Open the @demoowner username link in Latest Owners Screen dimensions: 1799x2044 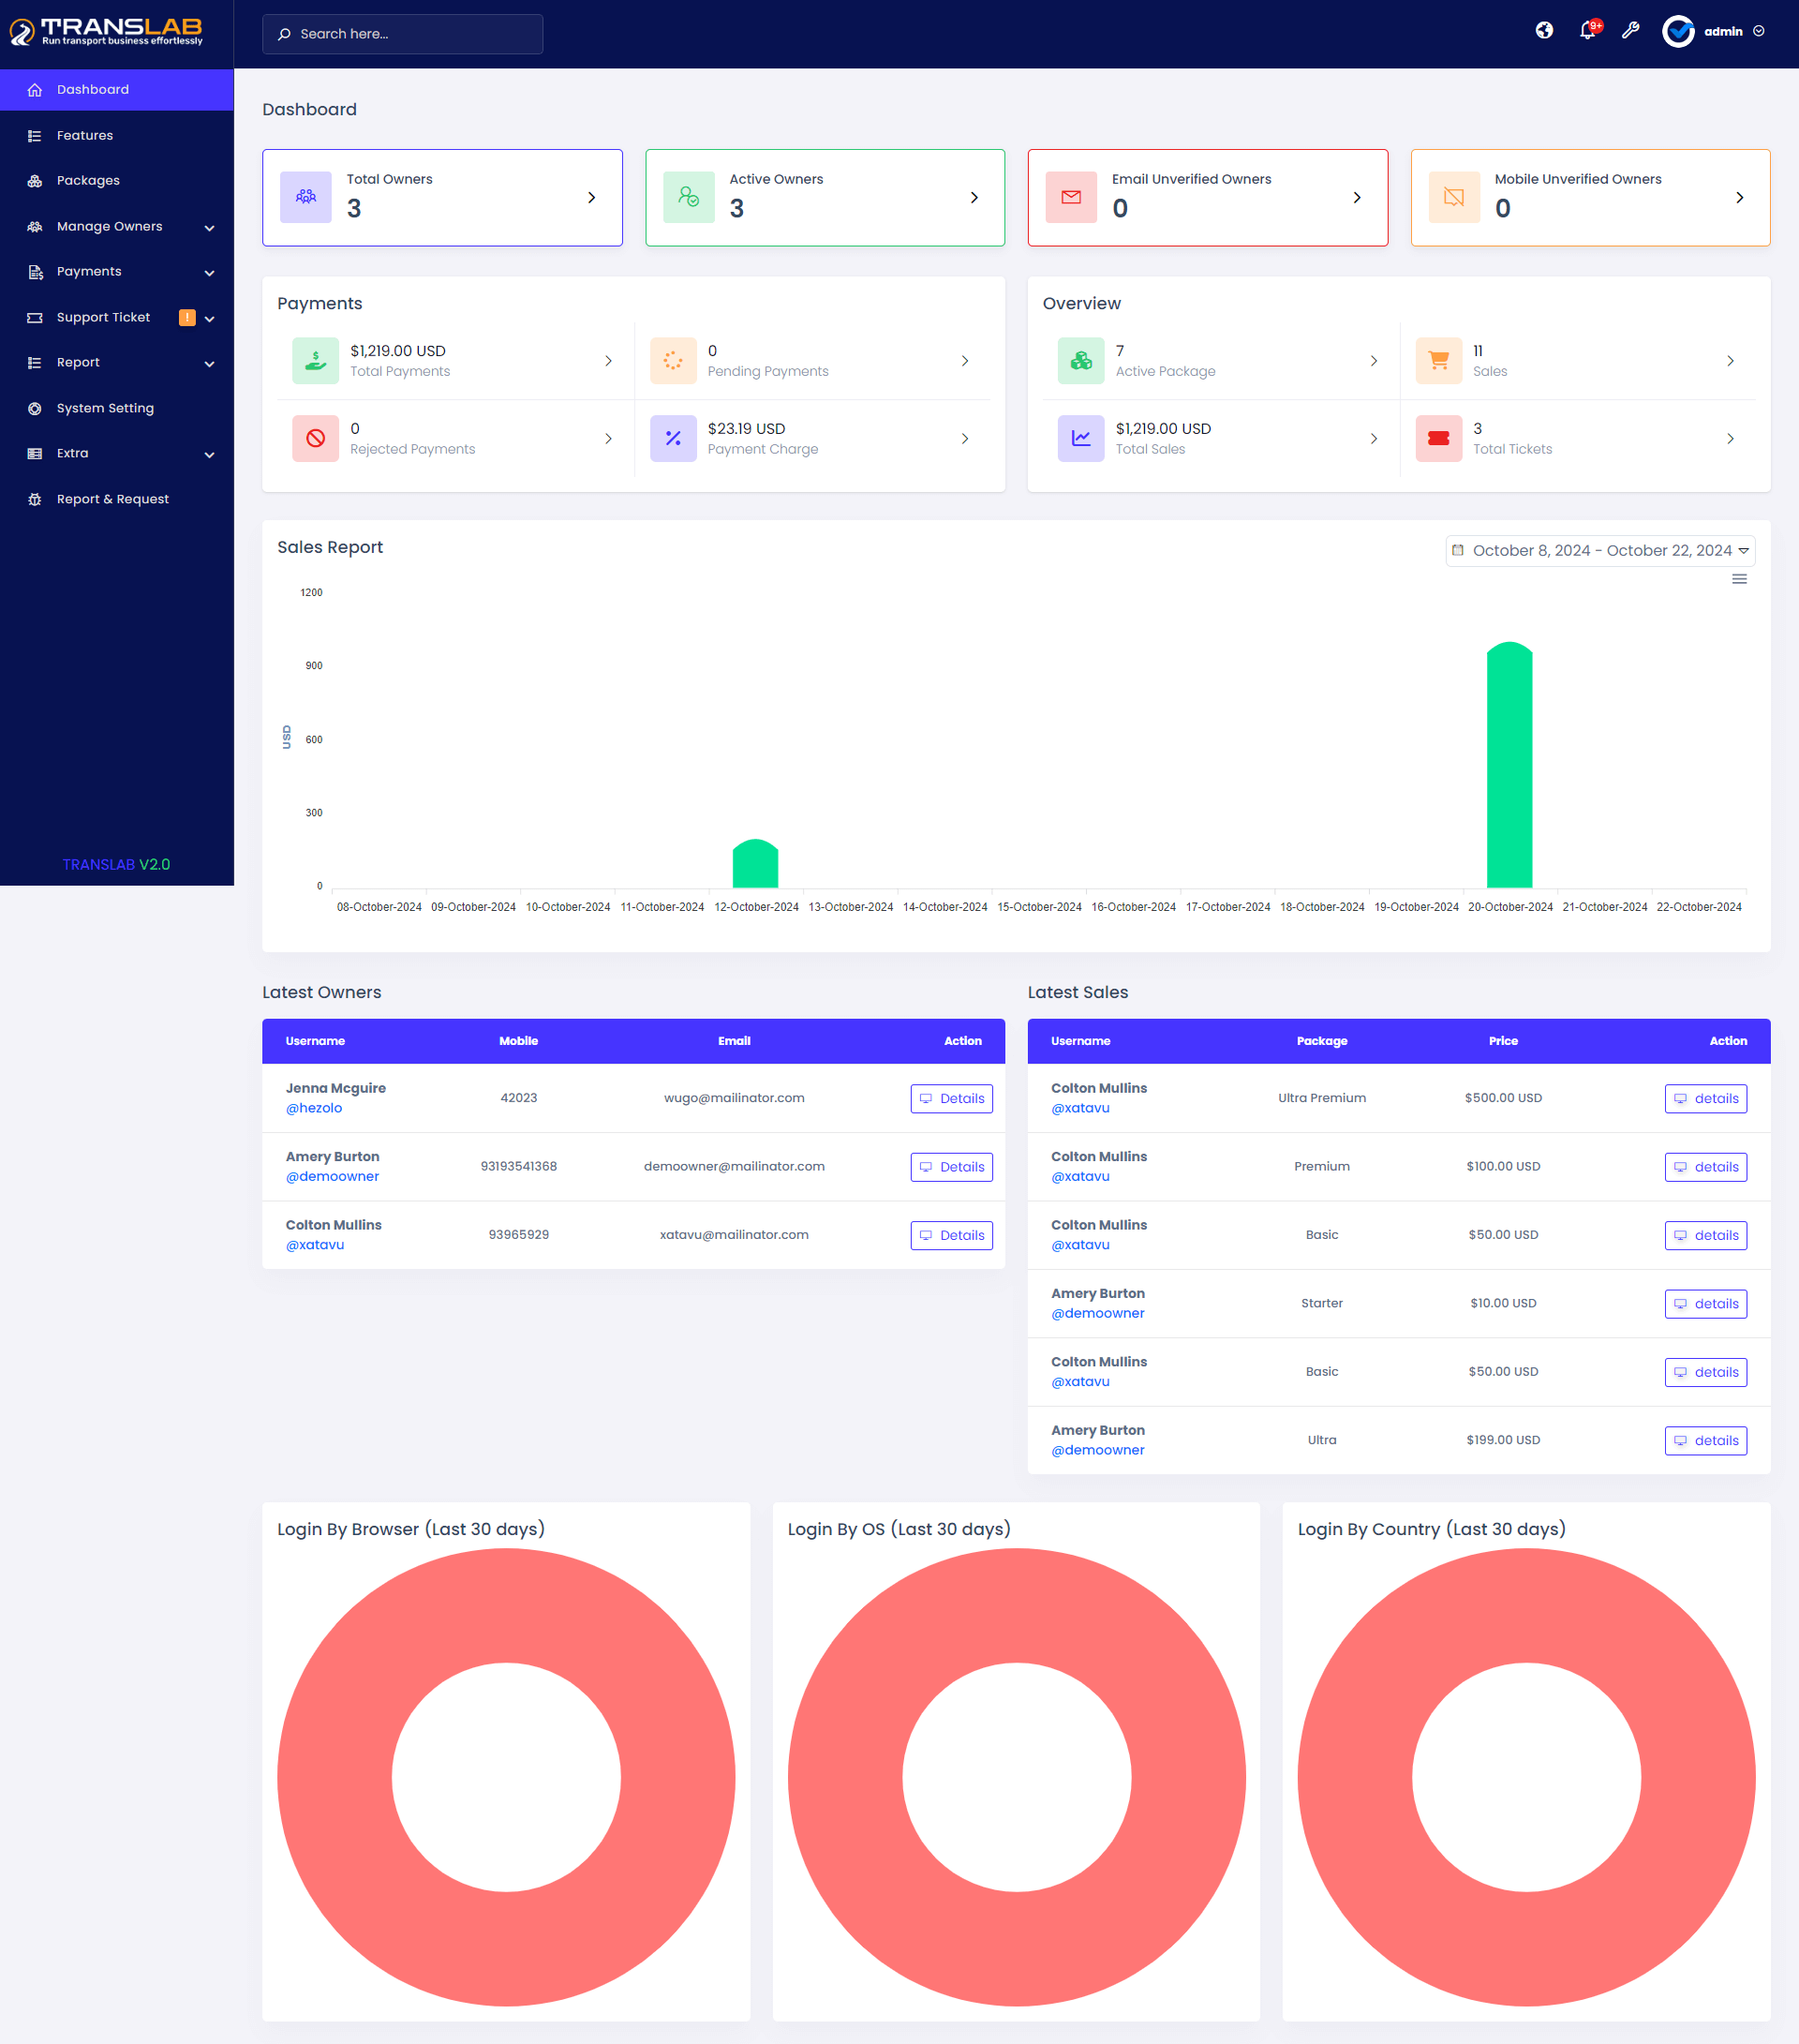(x=332, y=1176)
